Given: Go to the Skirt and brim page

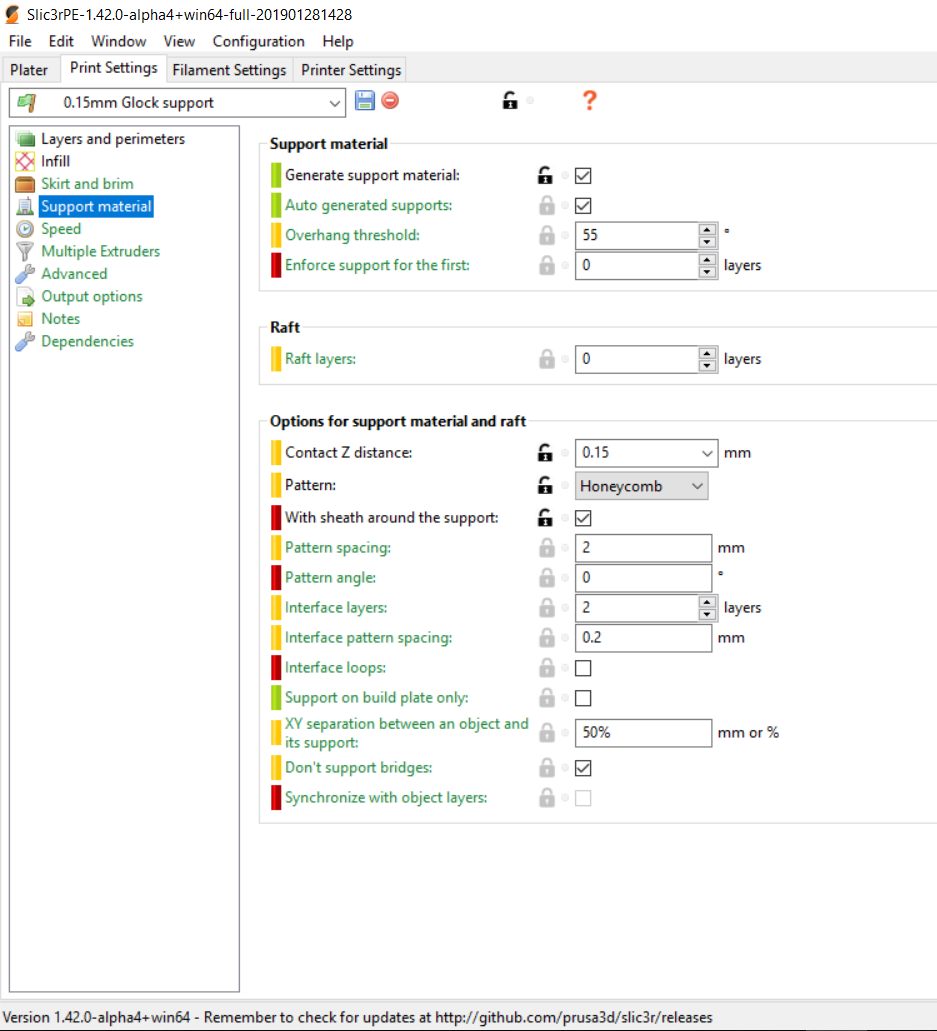Looking at the screenshot, I should point(87,184).
